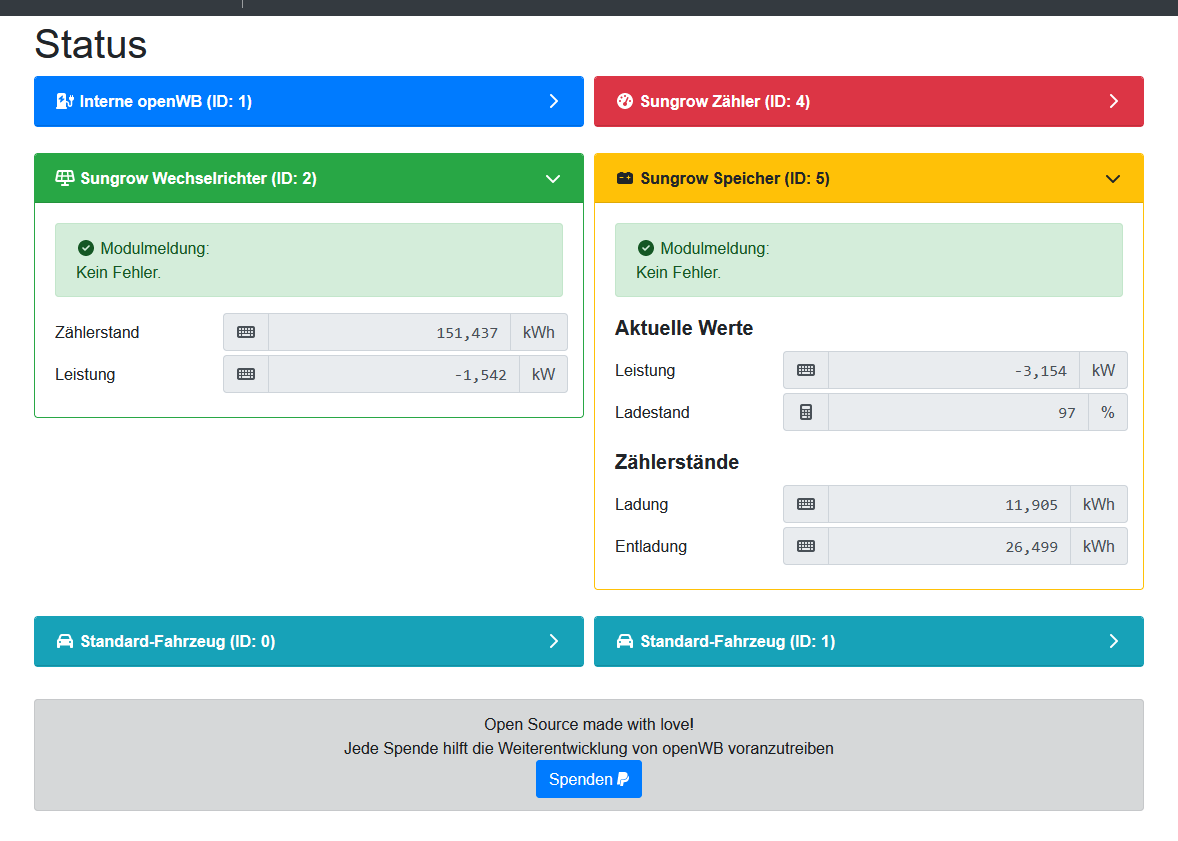Click the Ladung label
Screen dimensions: 1178x841
coord(642,504)
